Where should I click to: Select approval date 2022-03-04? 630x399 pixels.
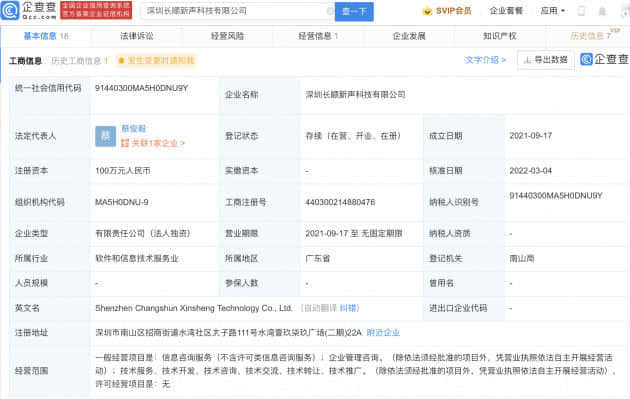point(531,171)
